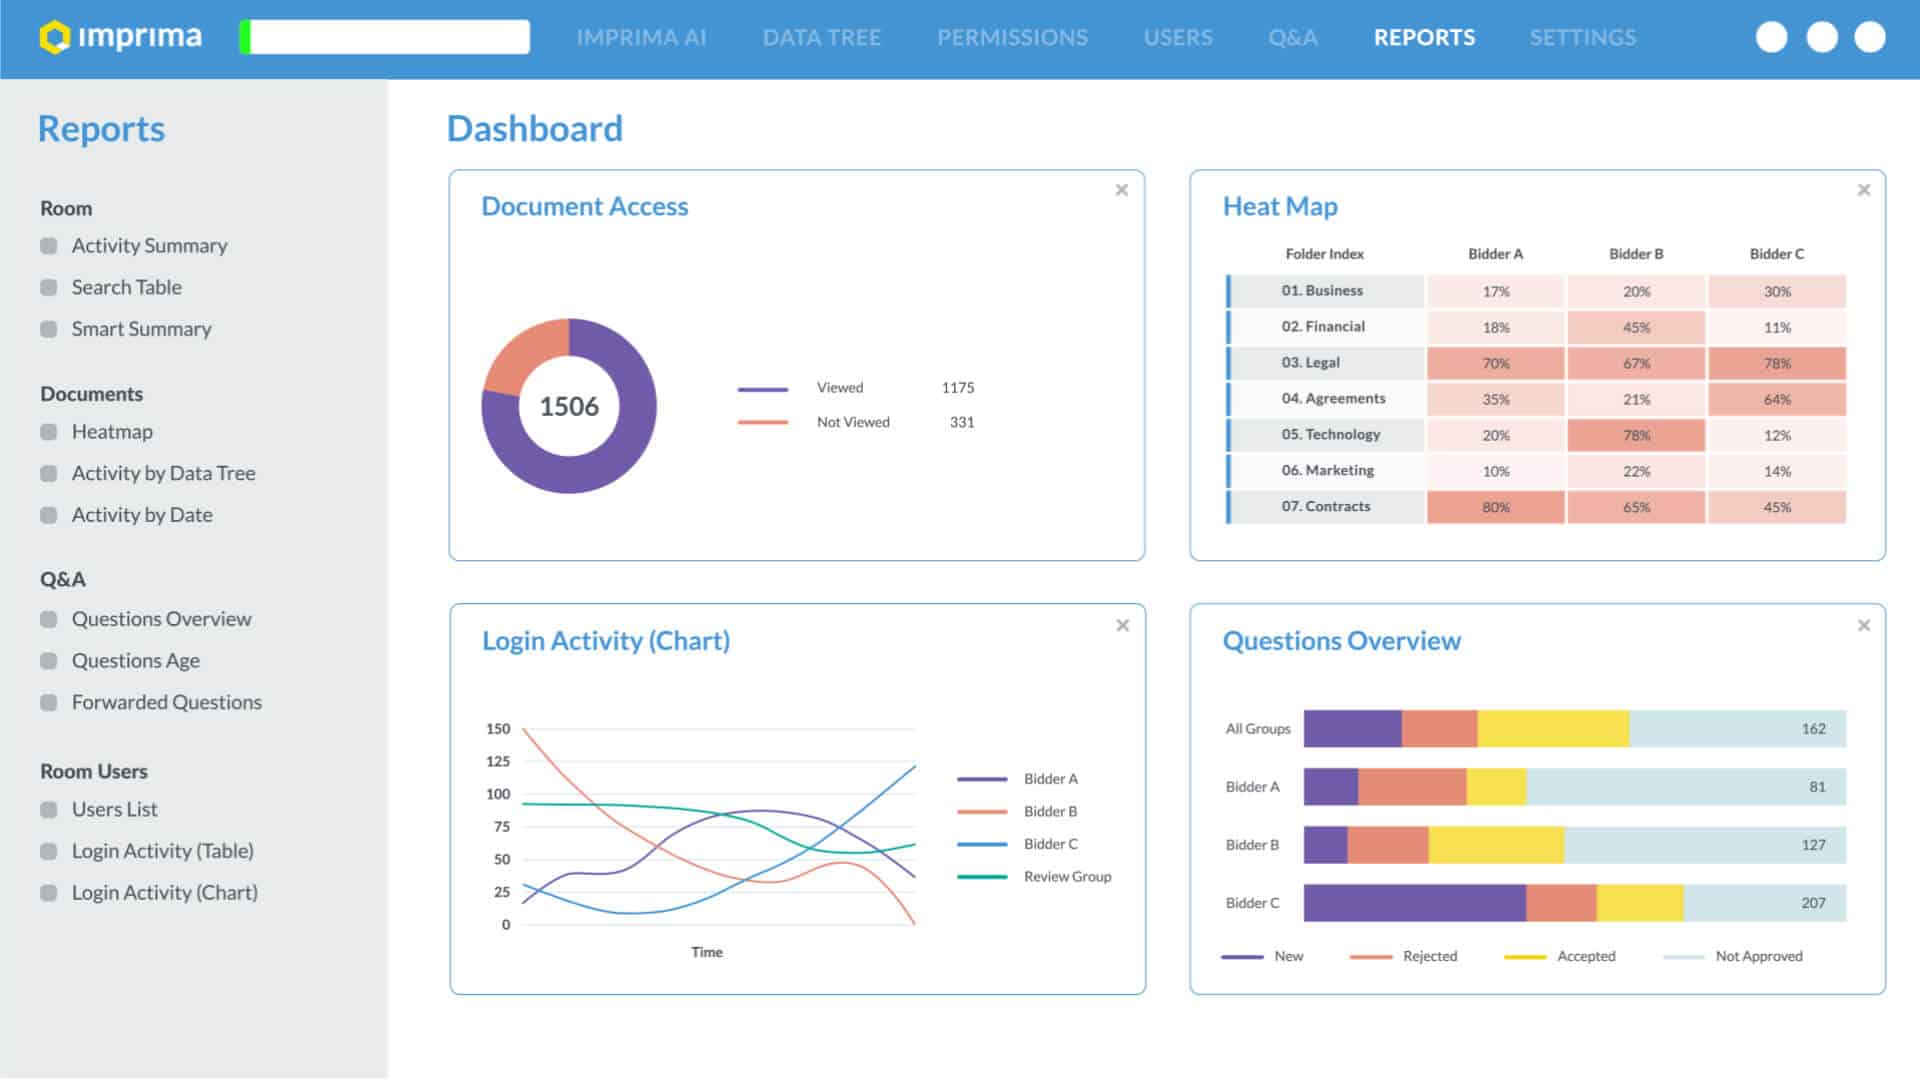Screen dimensions: 1920x1080
Task: Click Legal row Bidder C 78% cell
Action: click(x=1776, y=363)
